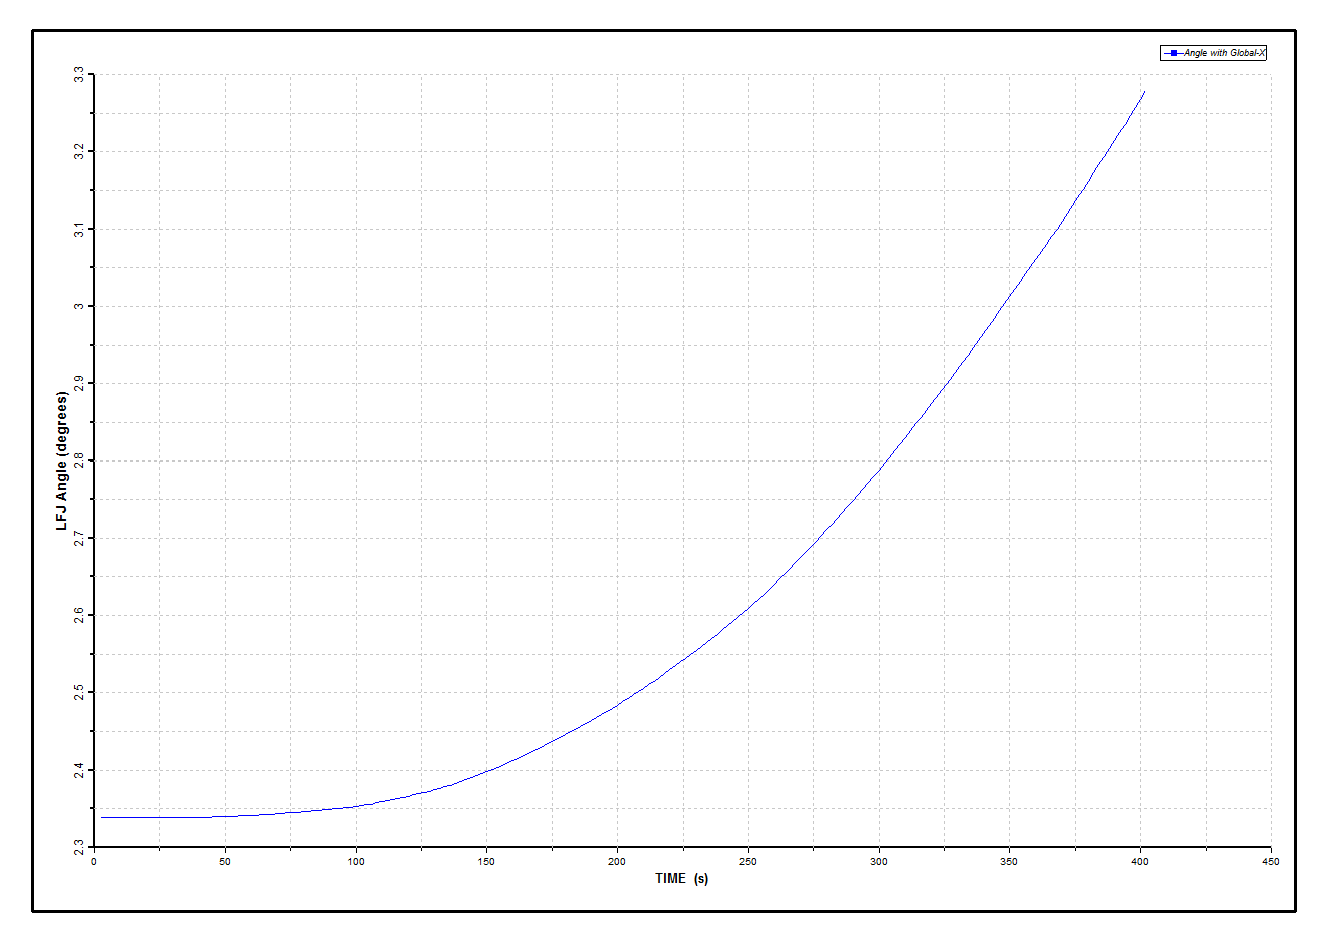The height and width of the screenshot is (942, 1326).
Task: Click the x-axis tick label 50
Action: tap(225, 862)
